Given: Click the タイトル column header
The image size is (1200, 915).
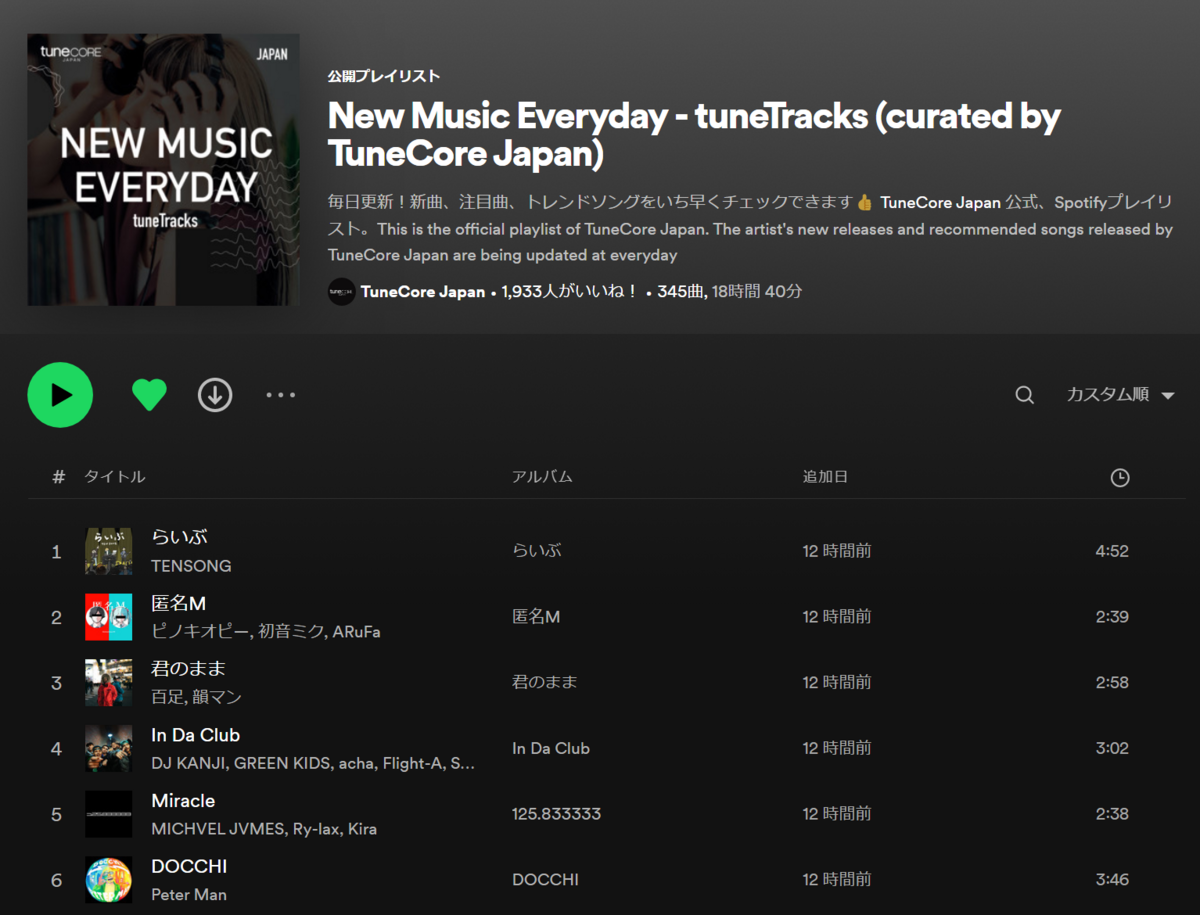Looking at the screenshot, I should pos(114,477).
